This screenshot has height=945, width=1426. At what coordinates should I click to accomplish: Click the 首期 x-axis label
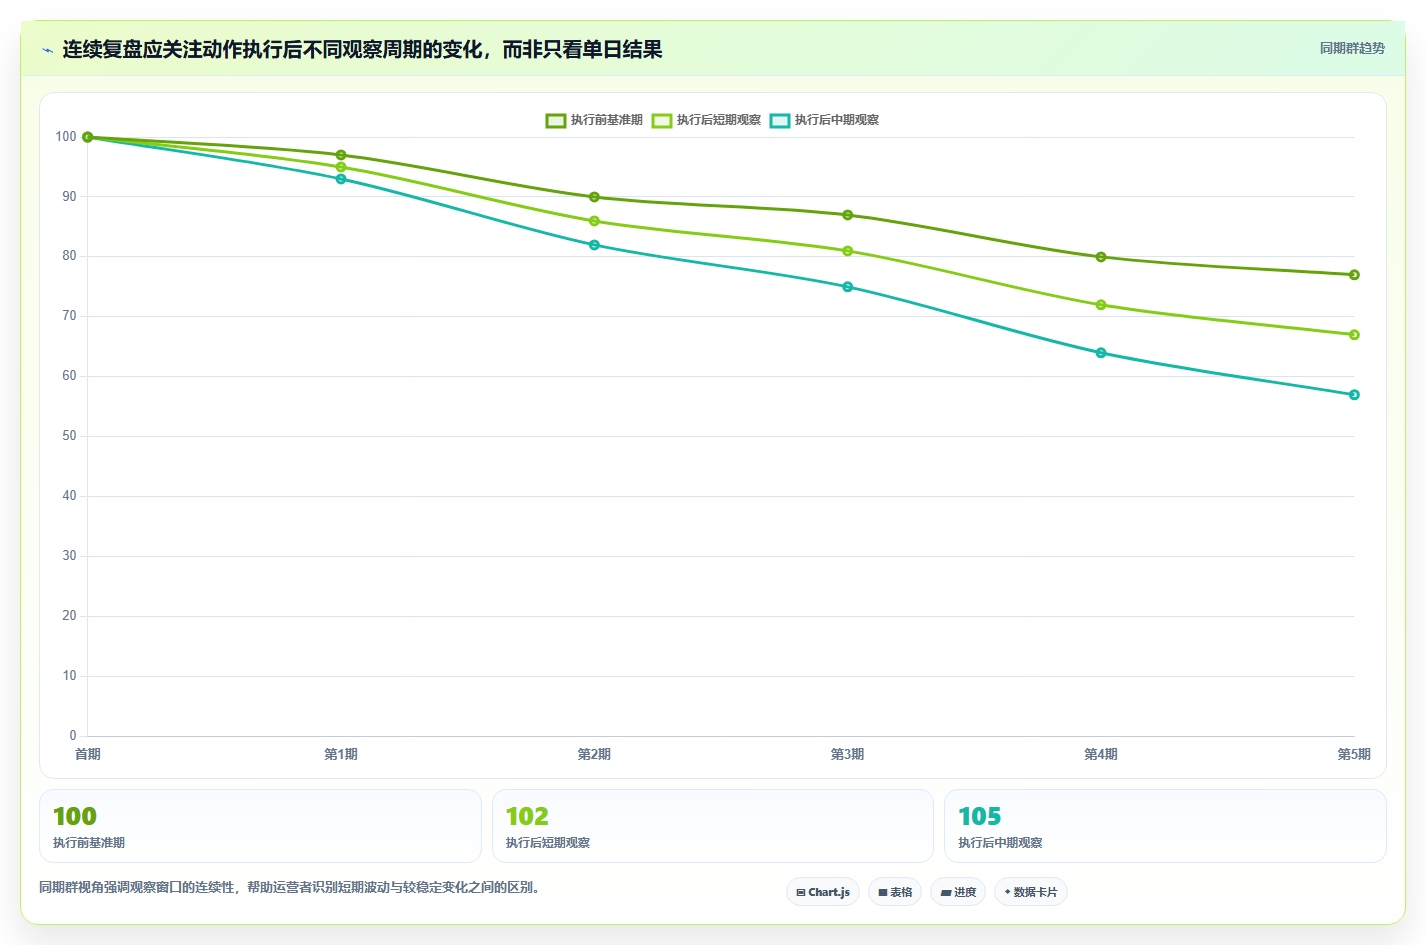click(88, 754)
